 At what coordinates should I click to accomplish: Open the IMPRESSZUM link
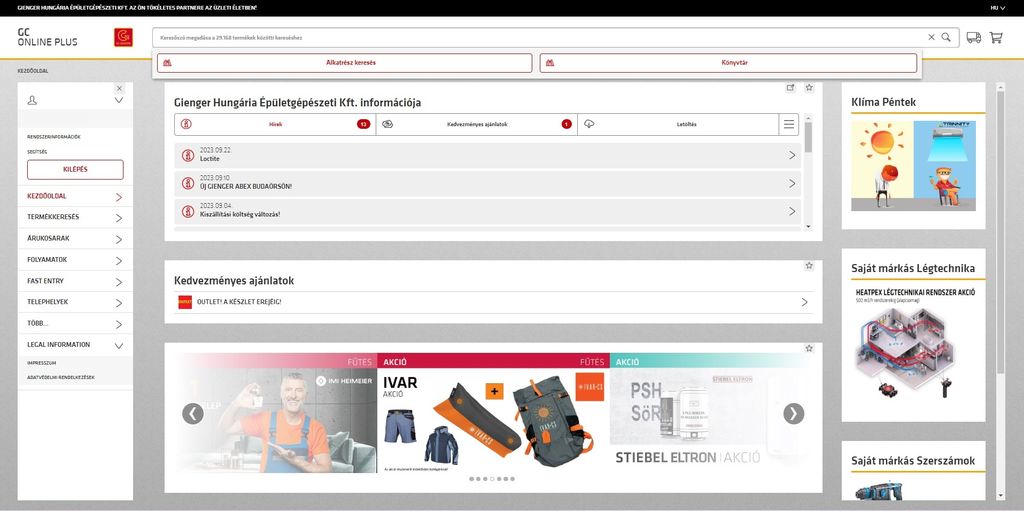(42, 363)
